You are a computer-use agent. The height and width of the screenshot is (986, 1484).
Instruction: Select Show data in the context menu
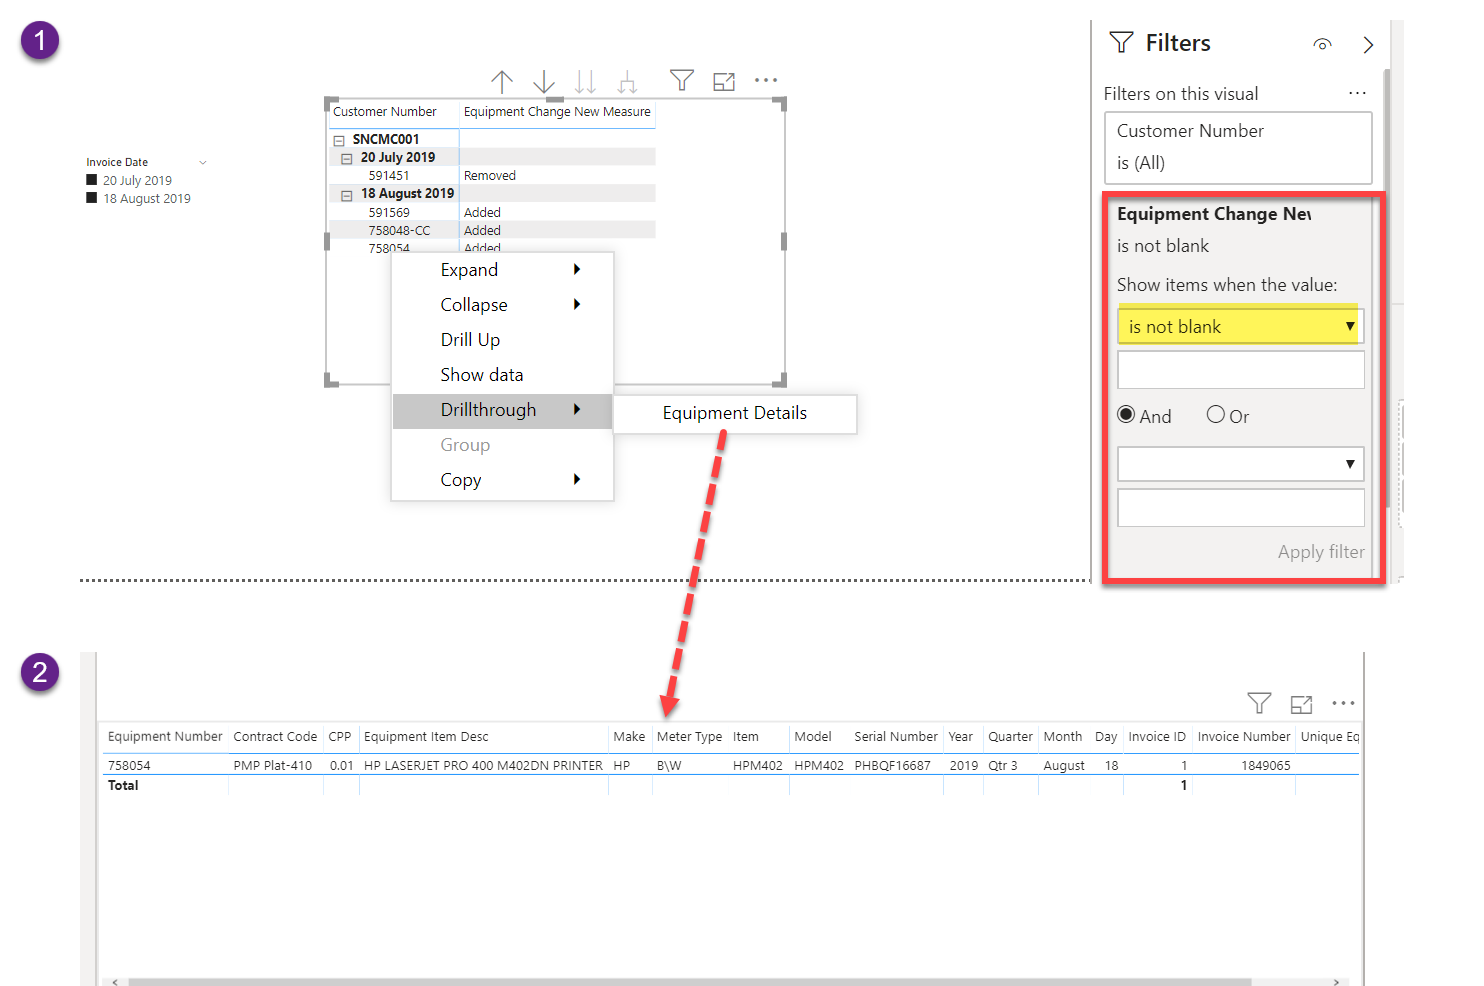pos(482,374)
